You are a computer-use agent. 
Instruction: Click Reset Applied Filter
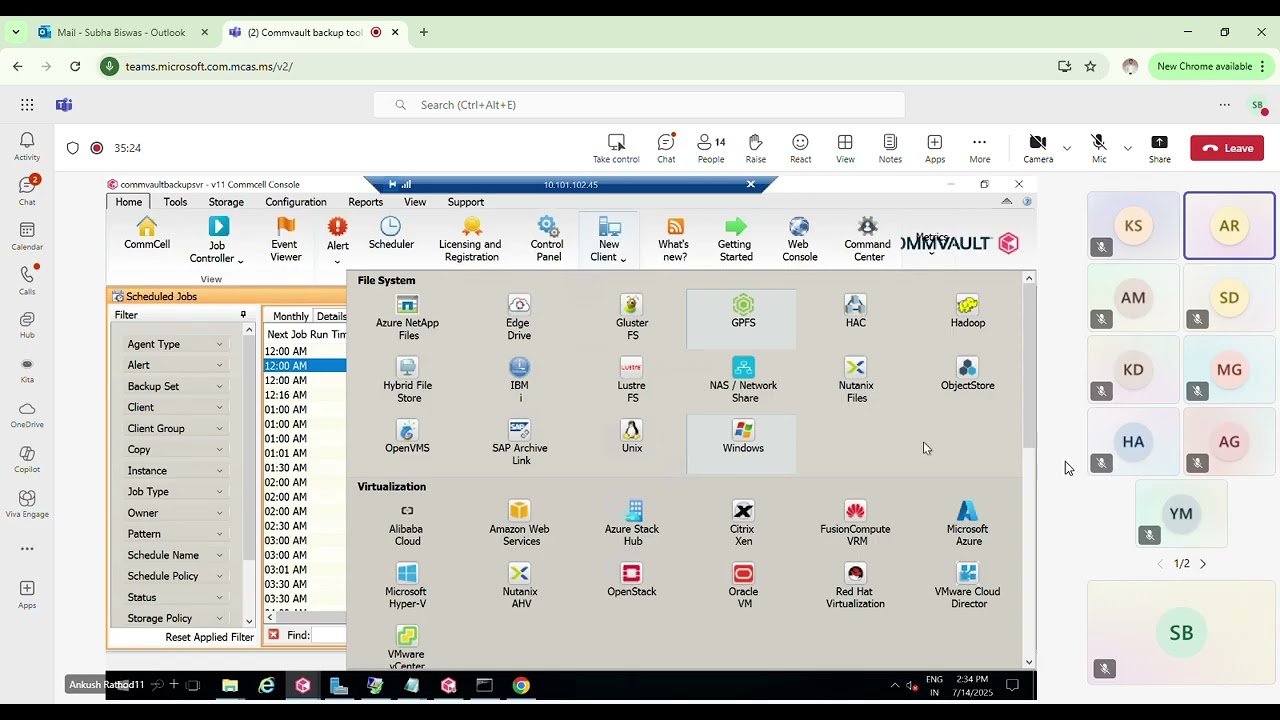[210, 637]
